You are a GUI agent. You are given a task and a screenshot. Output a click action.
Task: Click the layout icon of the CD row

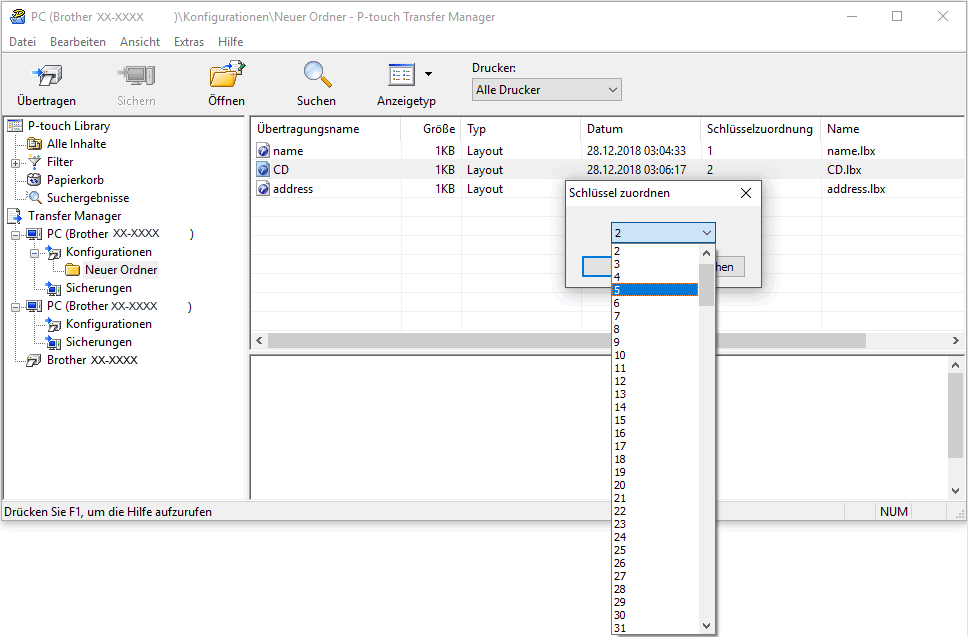(x=264, y=170)
